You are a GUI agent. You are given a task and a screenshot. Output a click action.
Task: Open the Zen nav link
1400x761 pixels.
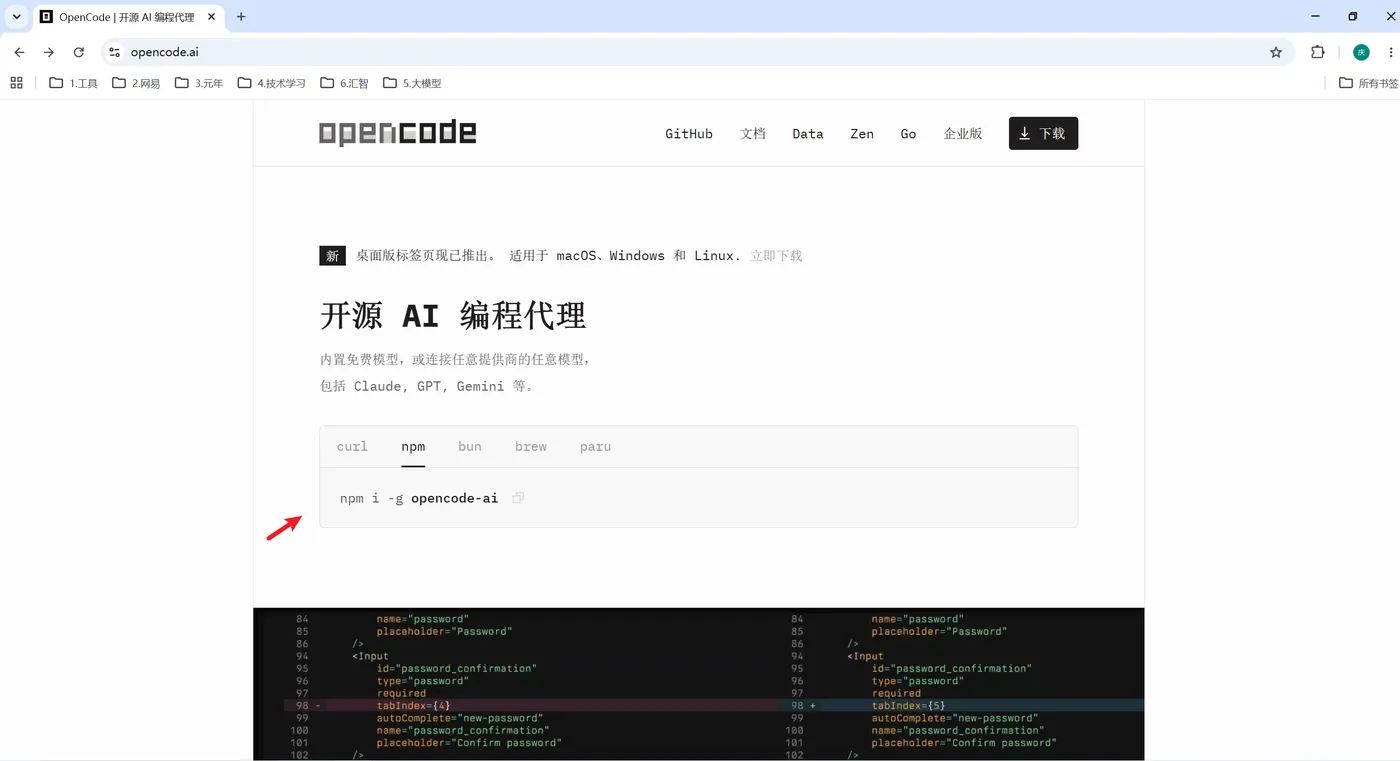point(862,133)
